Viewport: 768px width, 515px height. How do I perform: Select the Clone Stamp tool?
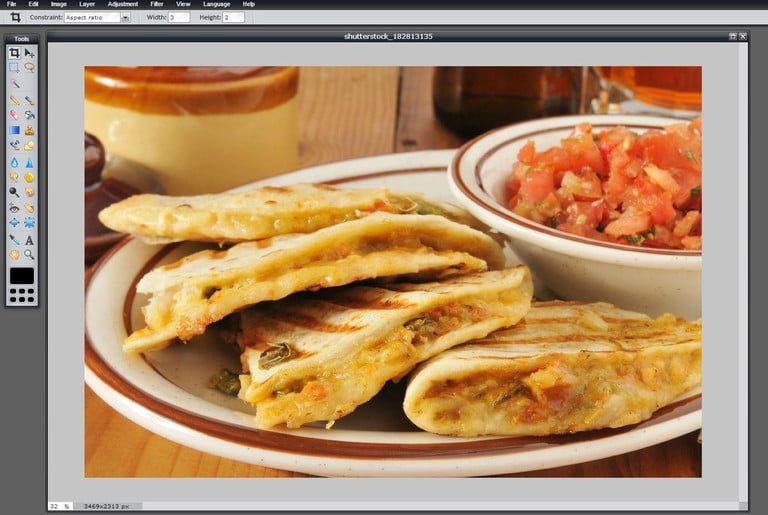pyautogui.click(x=29, y=130)
